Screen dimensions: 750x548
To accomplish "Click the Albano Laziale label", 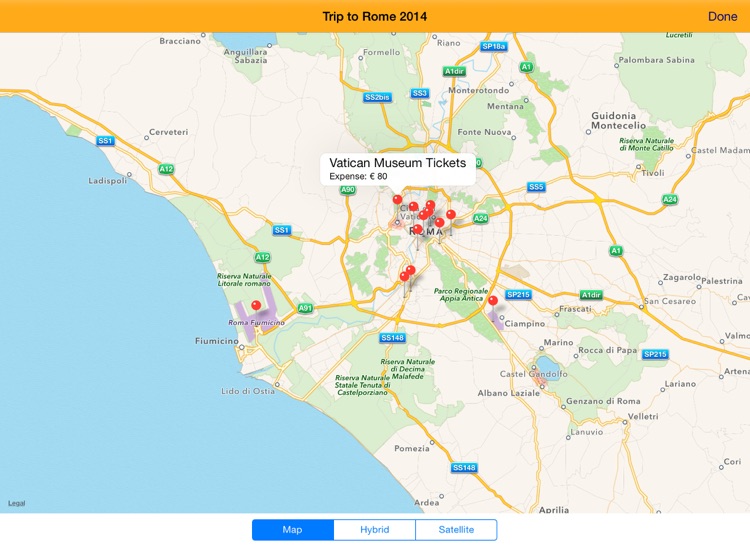I will pyautogui.click(x=508, y=393).
